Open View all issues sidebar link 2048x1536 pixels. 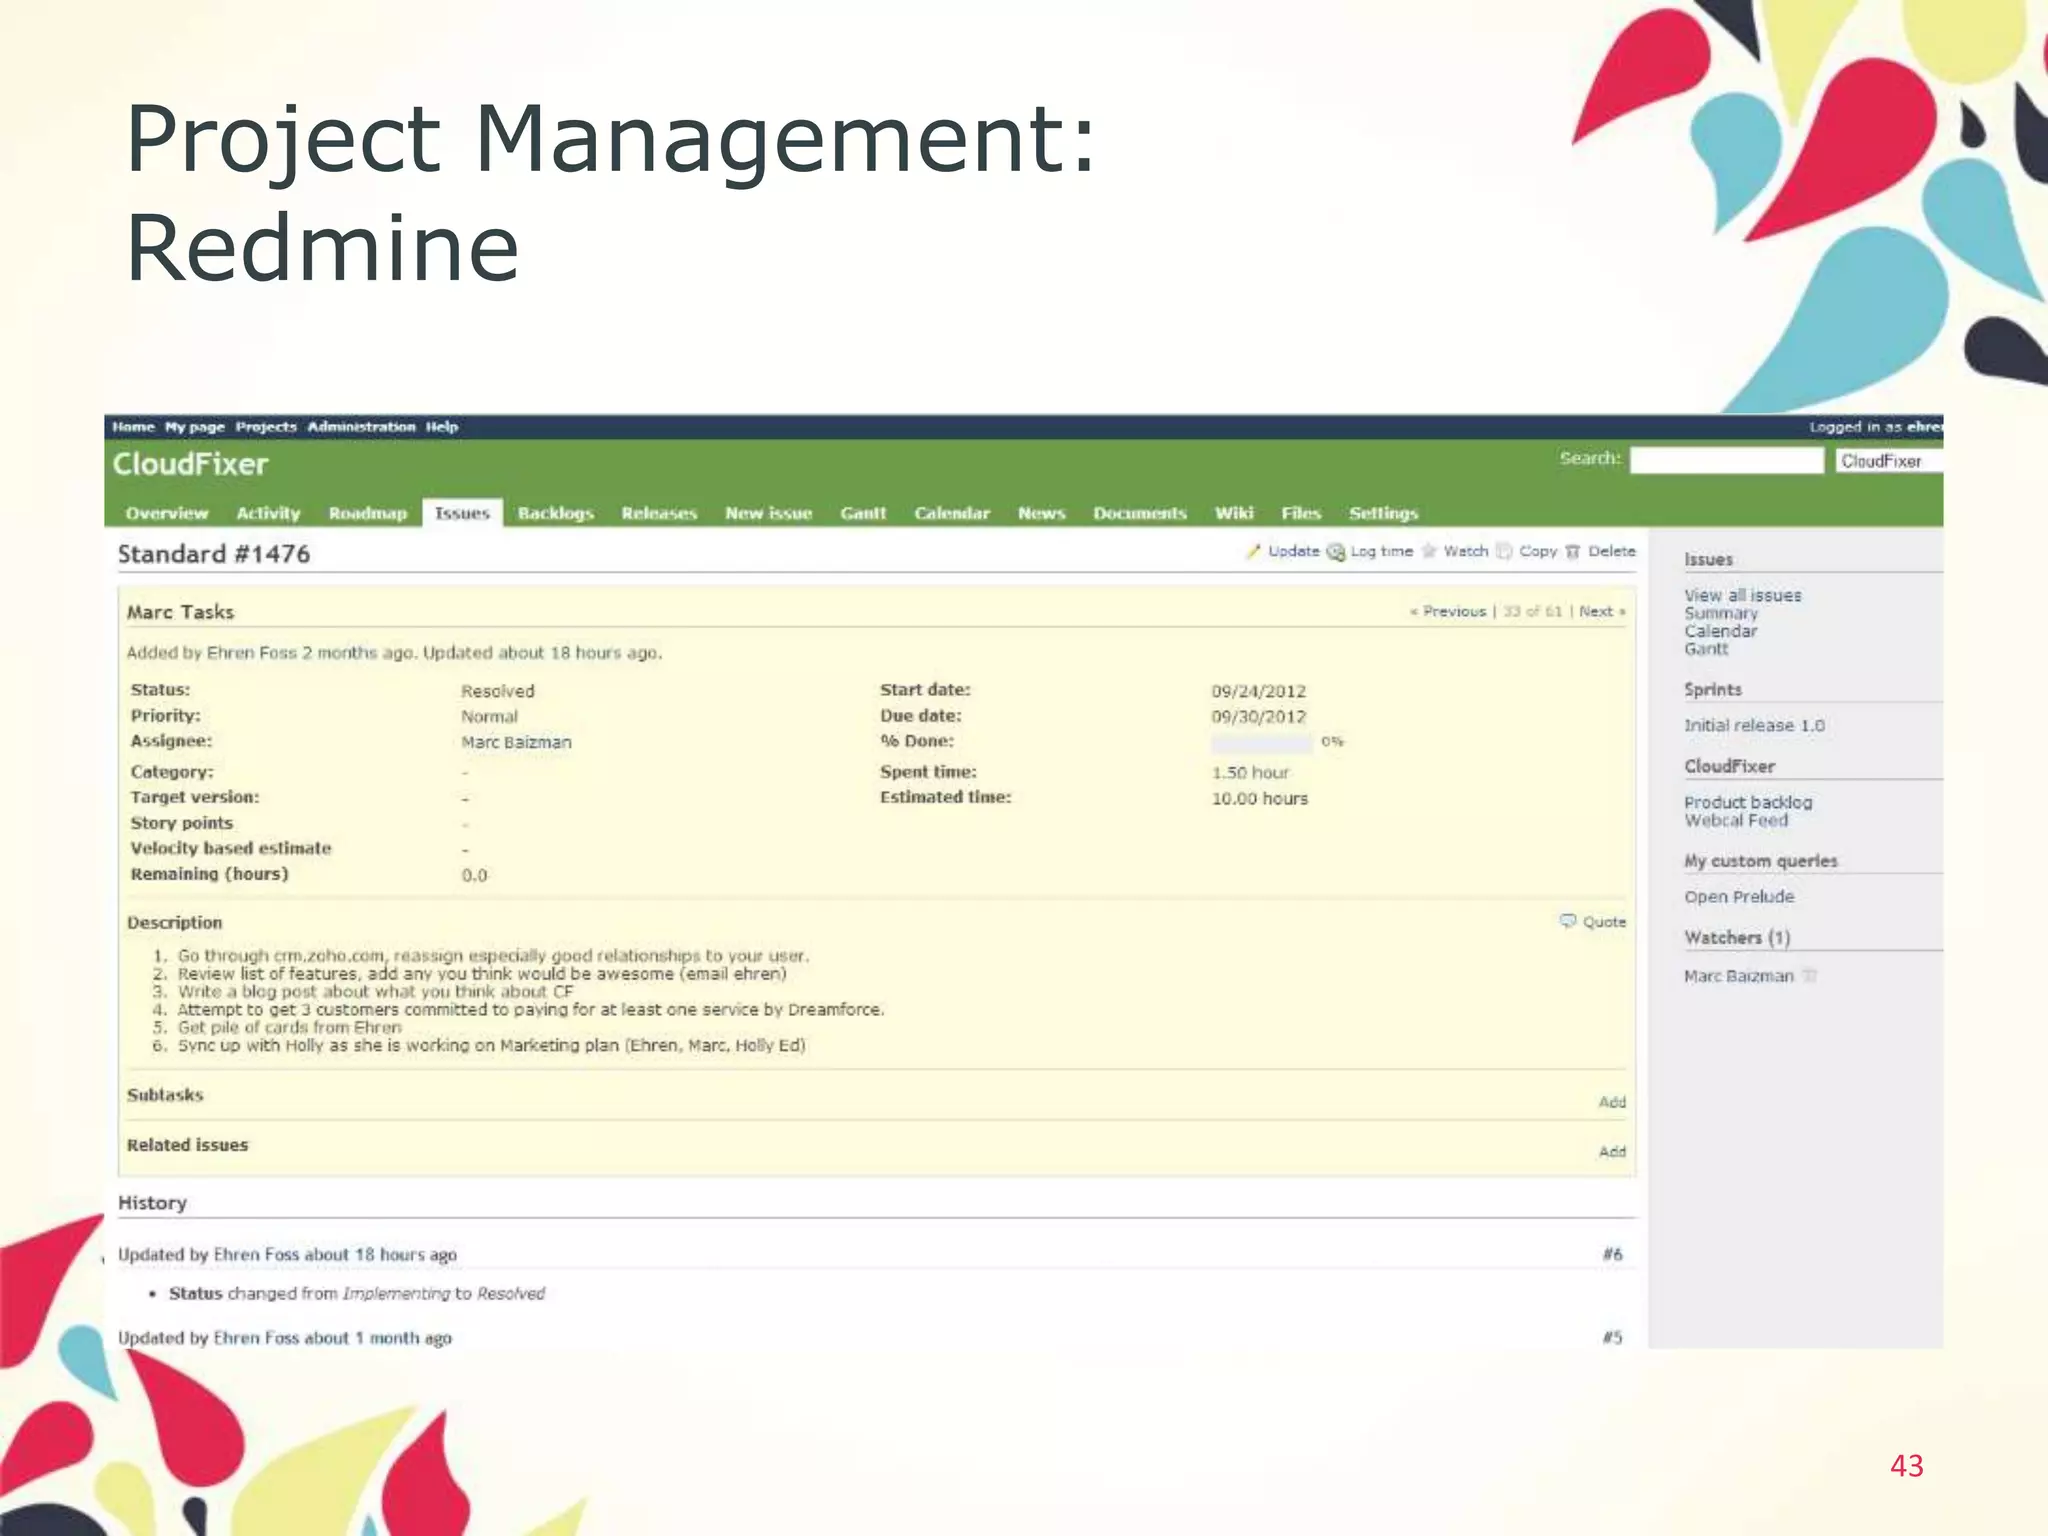1742,595
